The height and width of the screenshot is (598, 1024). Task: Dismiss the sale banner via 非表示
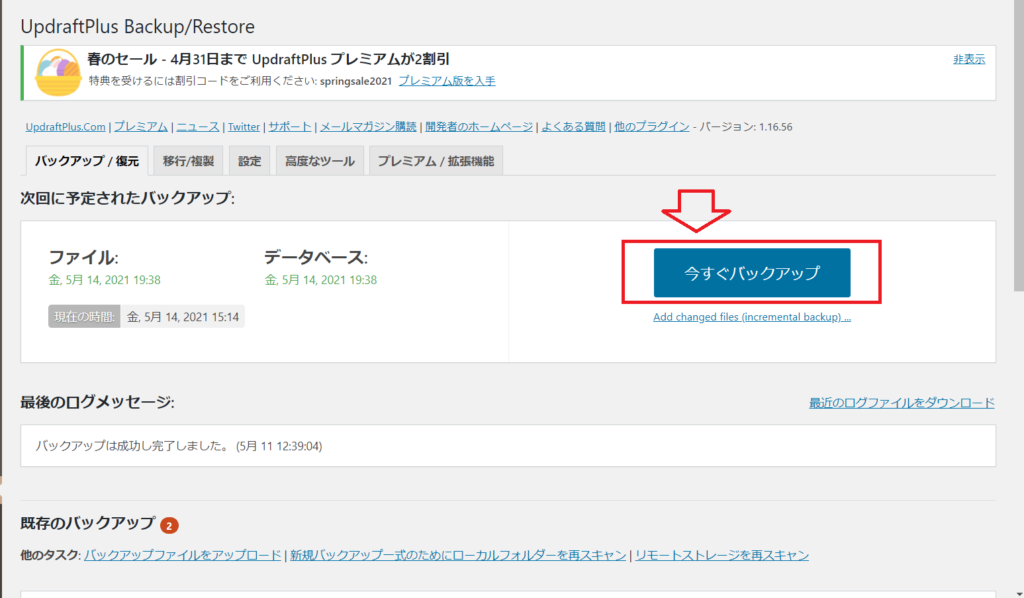click(968, 59)
